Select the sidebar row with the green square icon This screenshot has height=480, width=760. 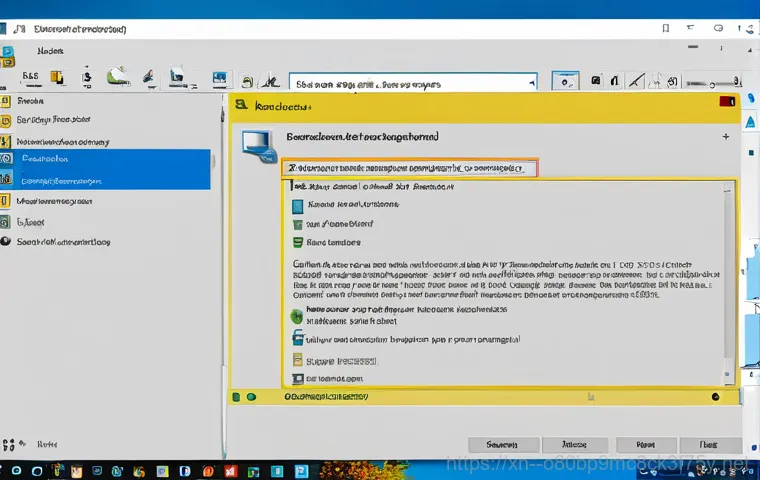[107, 222]
